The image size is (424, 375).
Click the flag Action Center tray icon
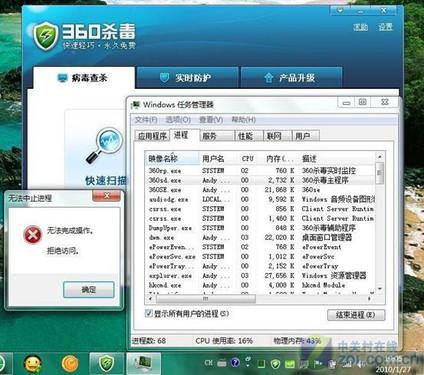click(x=318, y=364)
